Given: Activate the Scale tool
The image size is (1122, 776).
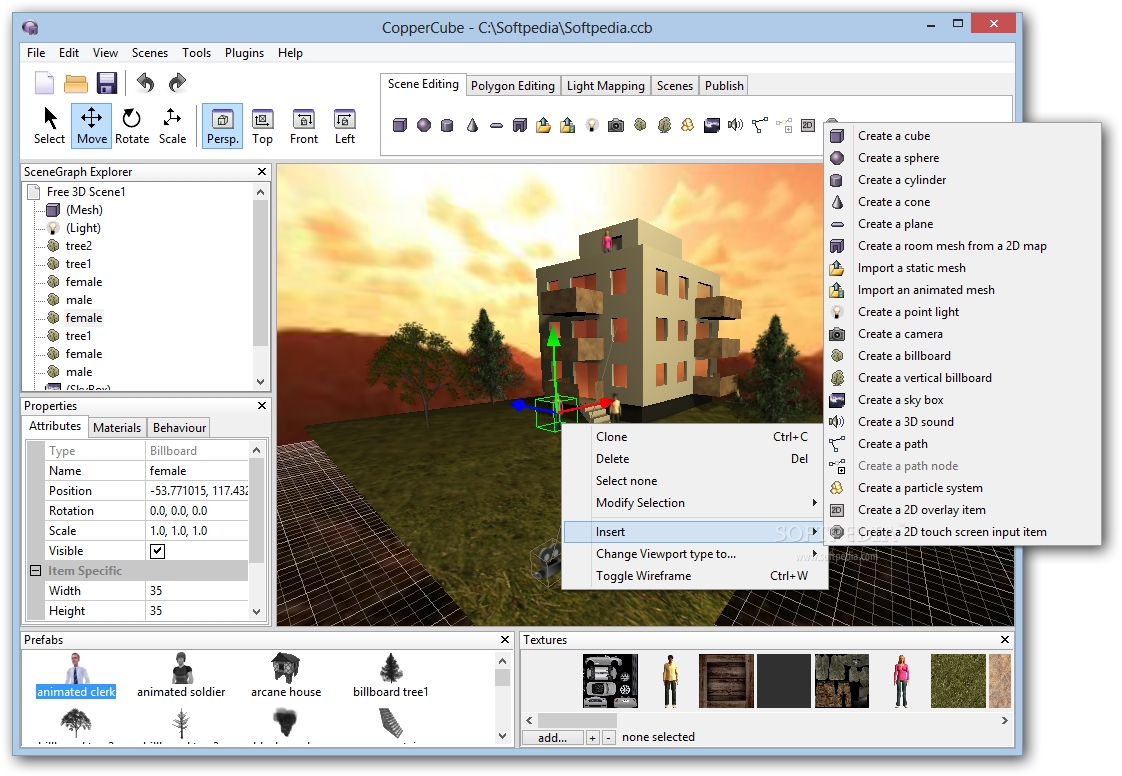Looking at the screenshot, I should [x=172, y=126].
